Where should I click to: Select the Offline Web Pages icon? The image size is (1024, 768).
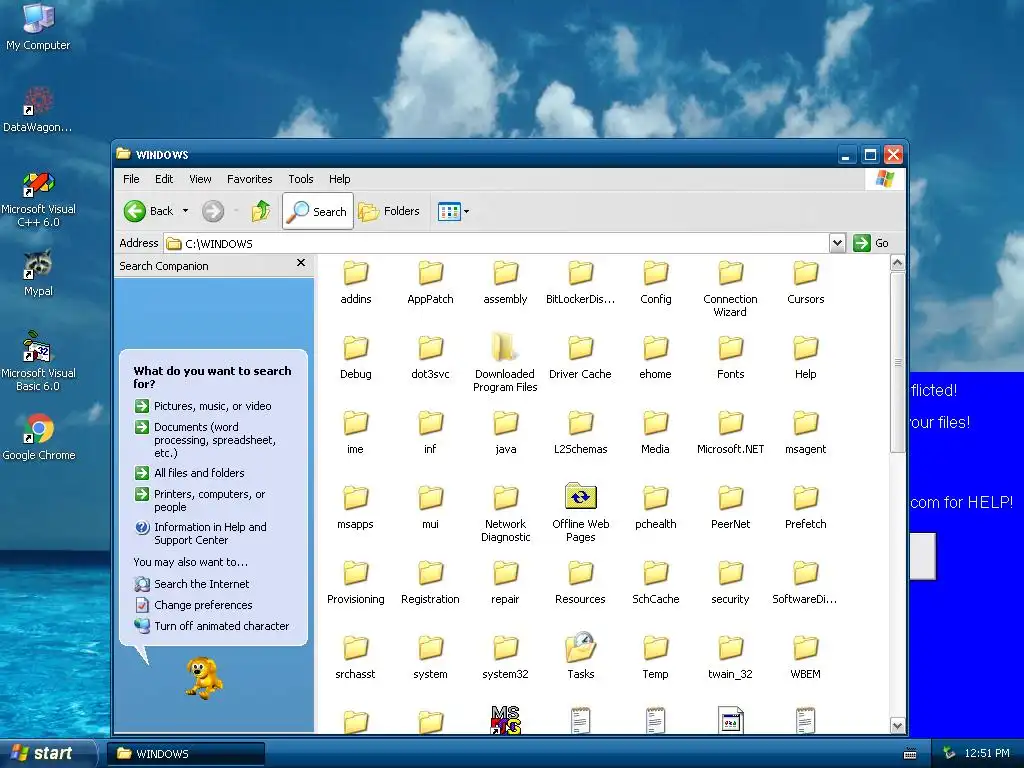click(x=580, y=513)
